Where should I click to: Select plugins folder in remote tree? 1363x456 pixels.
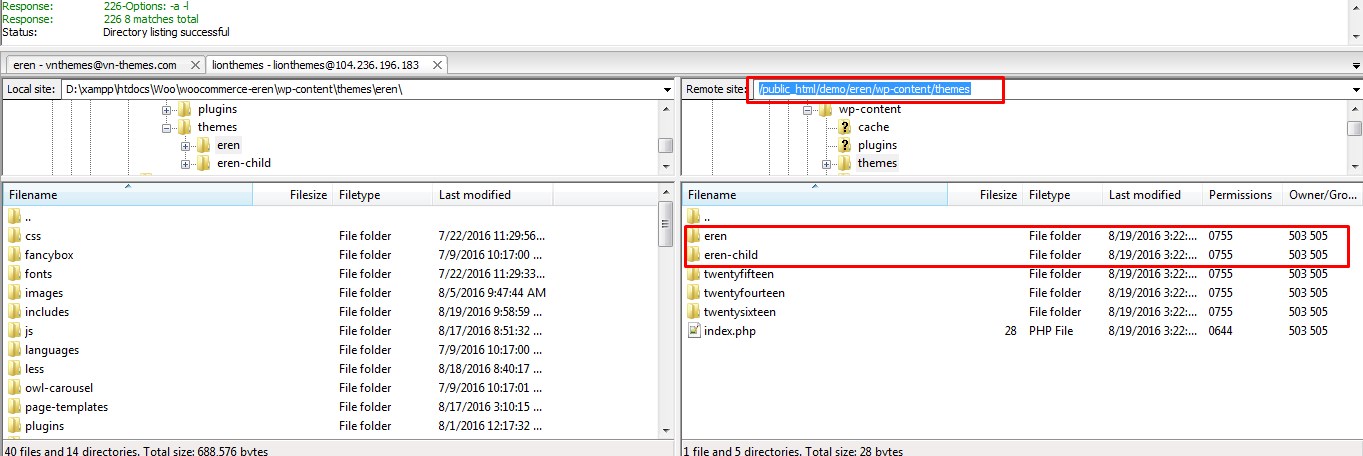pyautogui.click(x=877, y=145)
